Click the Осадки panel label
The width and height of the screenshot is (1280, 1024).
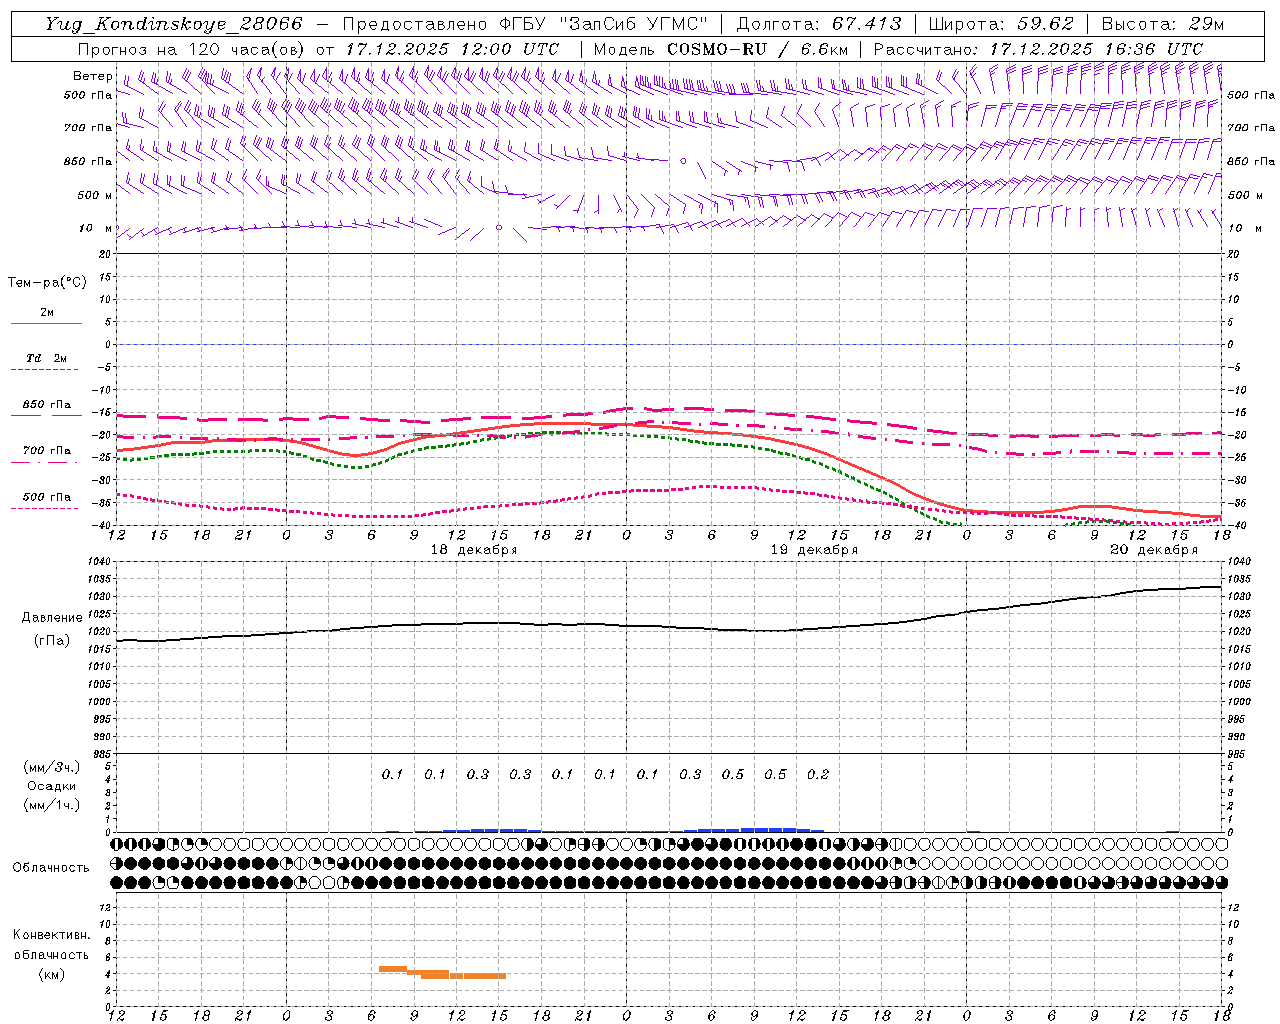tap(52, 786)
